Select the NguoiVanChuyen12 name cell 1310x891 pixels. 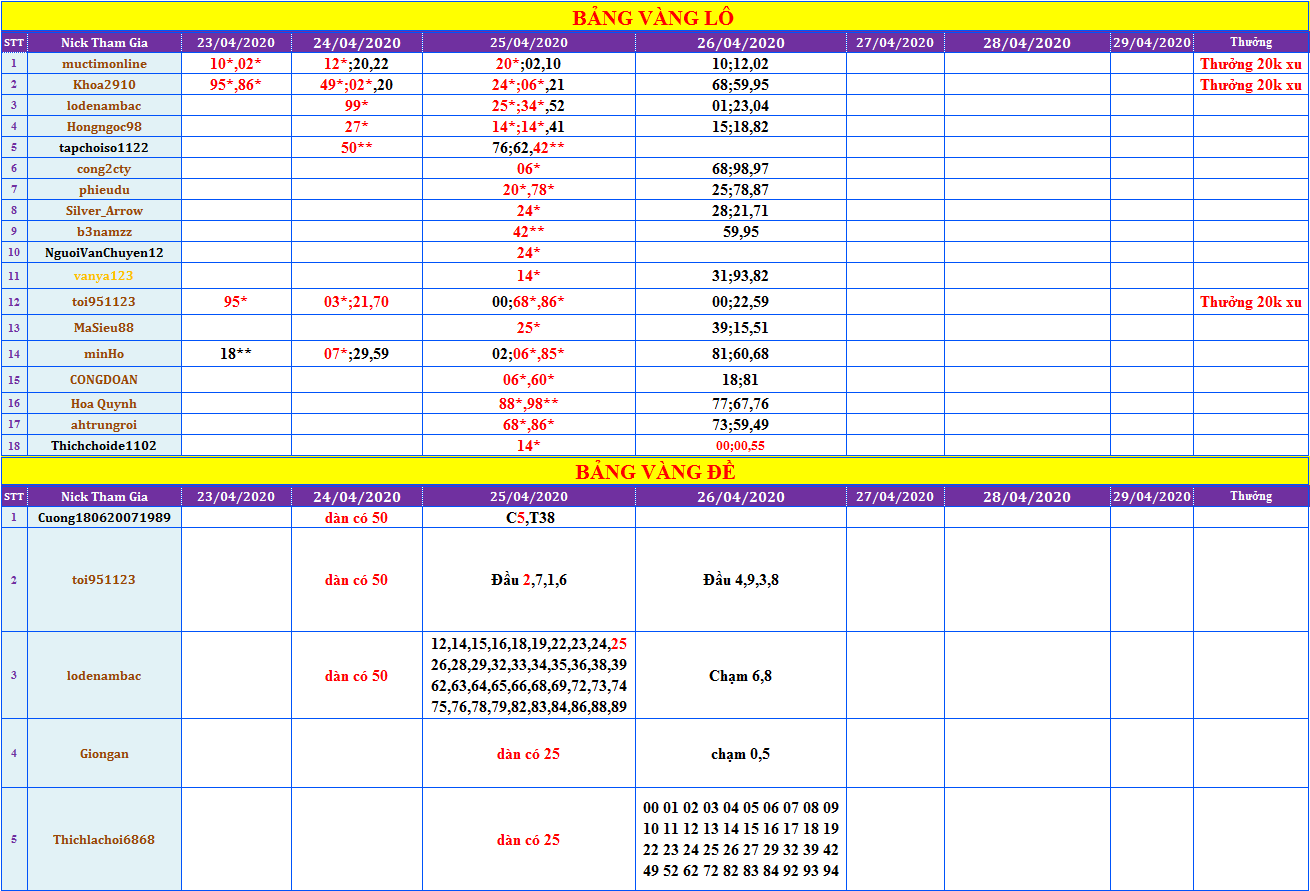click(x=104, y=253)
